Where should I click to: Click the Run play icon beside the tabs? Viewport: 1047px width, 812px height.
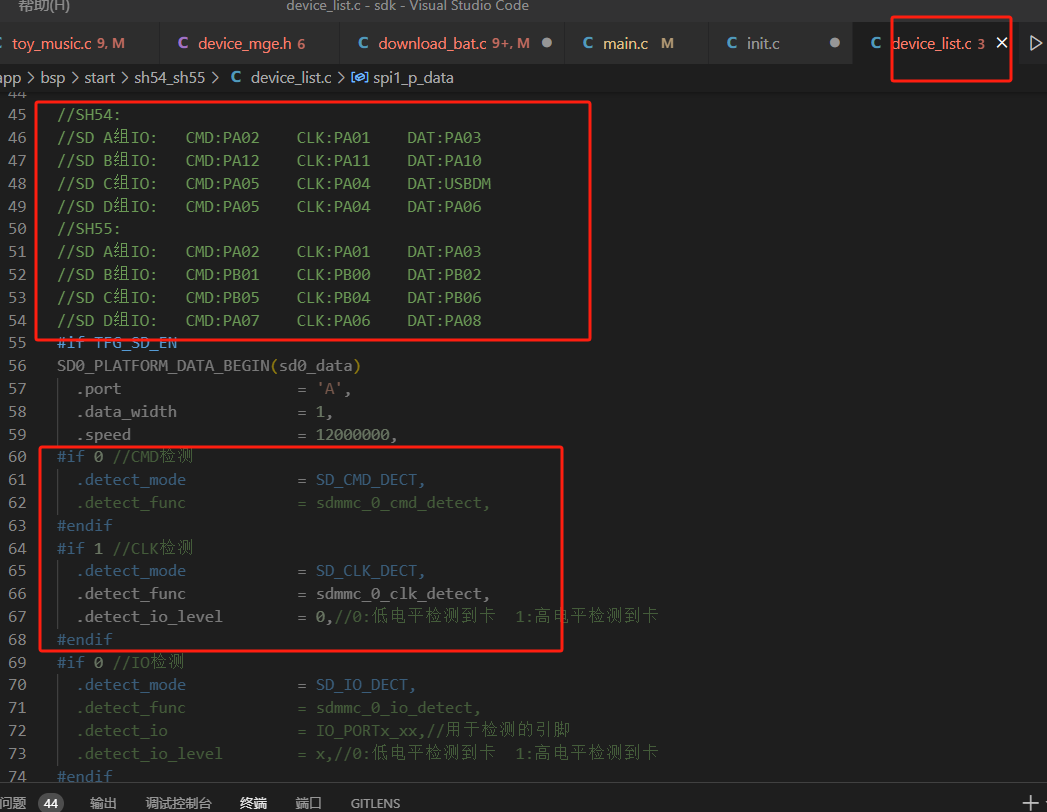pos(1035,43)
